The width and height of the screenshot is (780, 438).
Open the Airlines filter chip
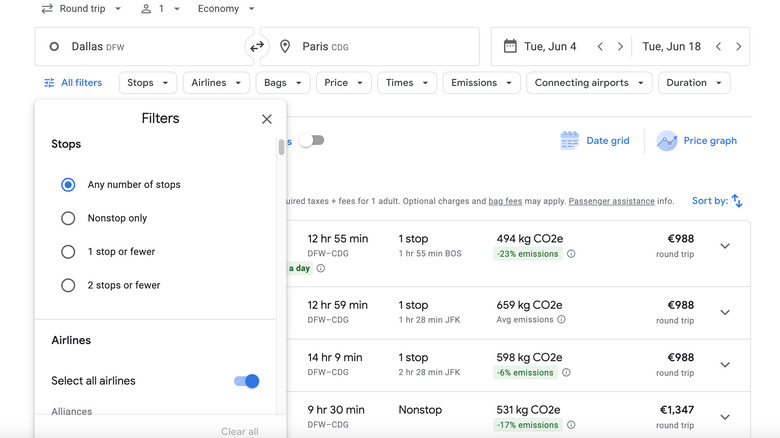(216, 83)
